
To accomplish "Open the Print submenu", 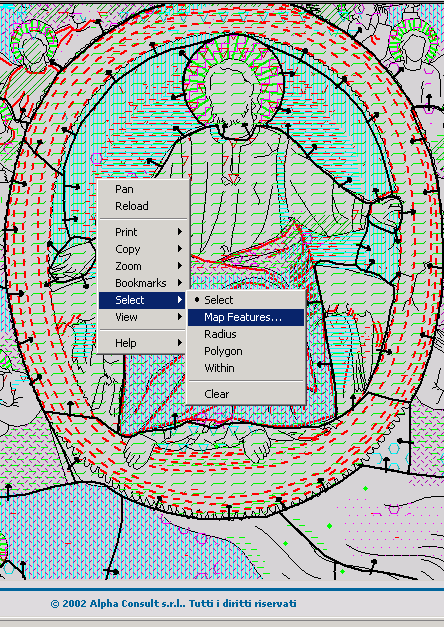I will tap(142, 232).
